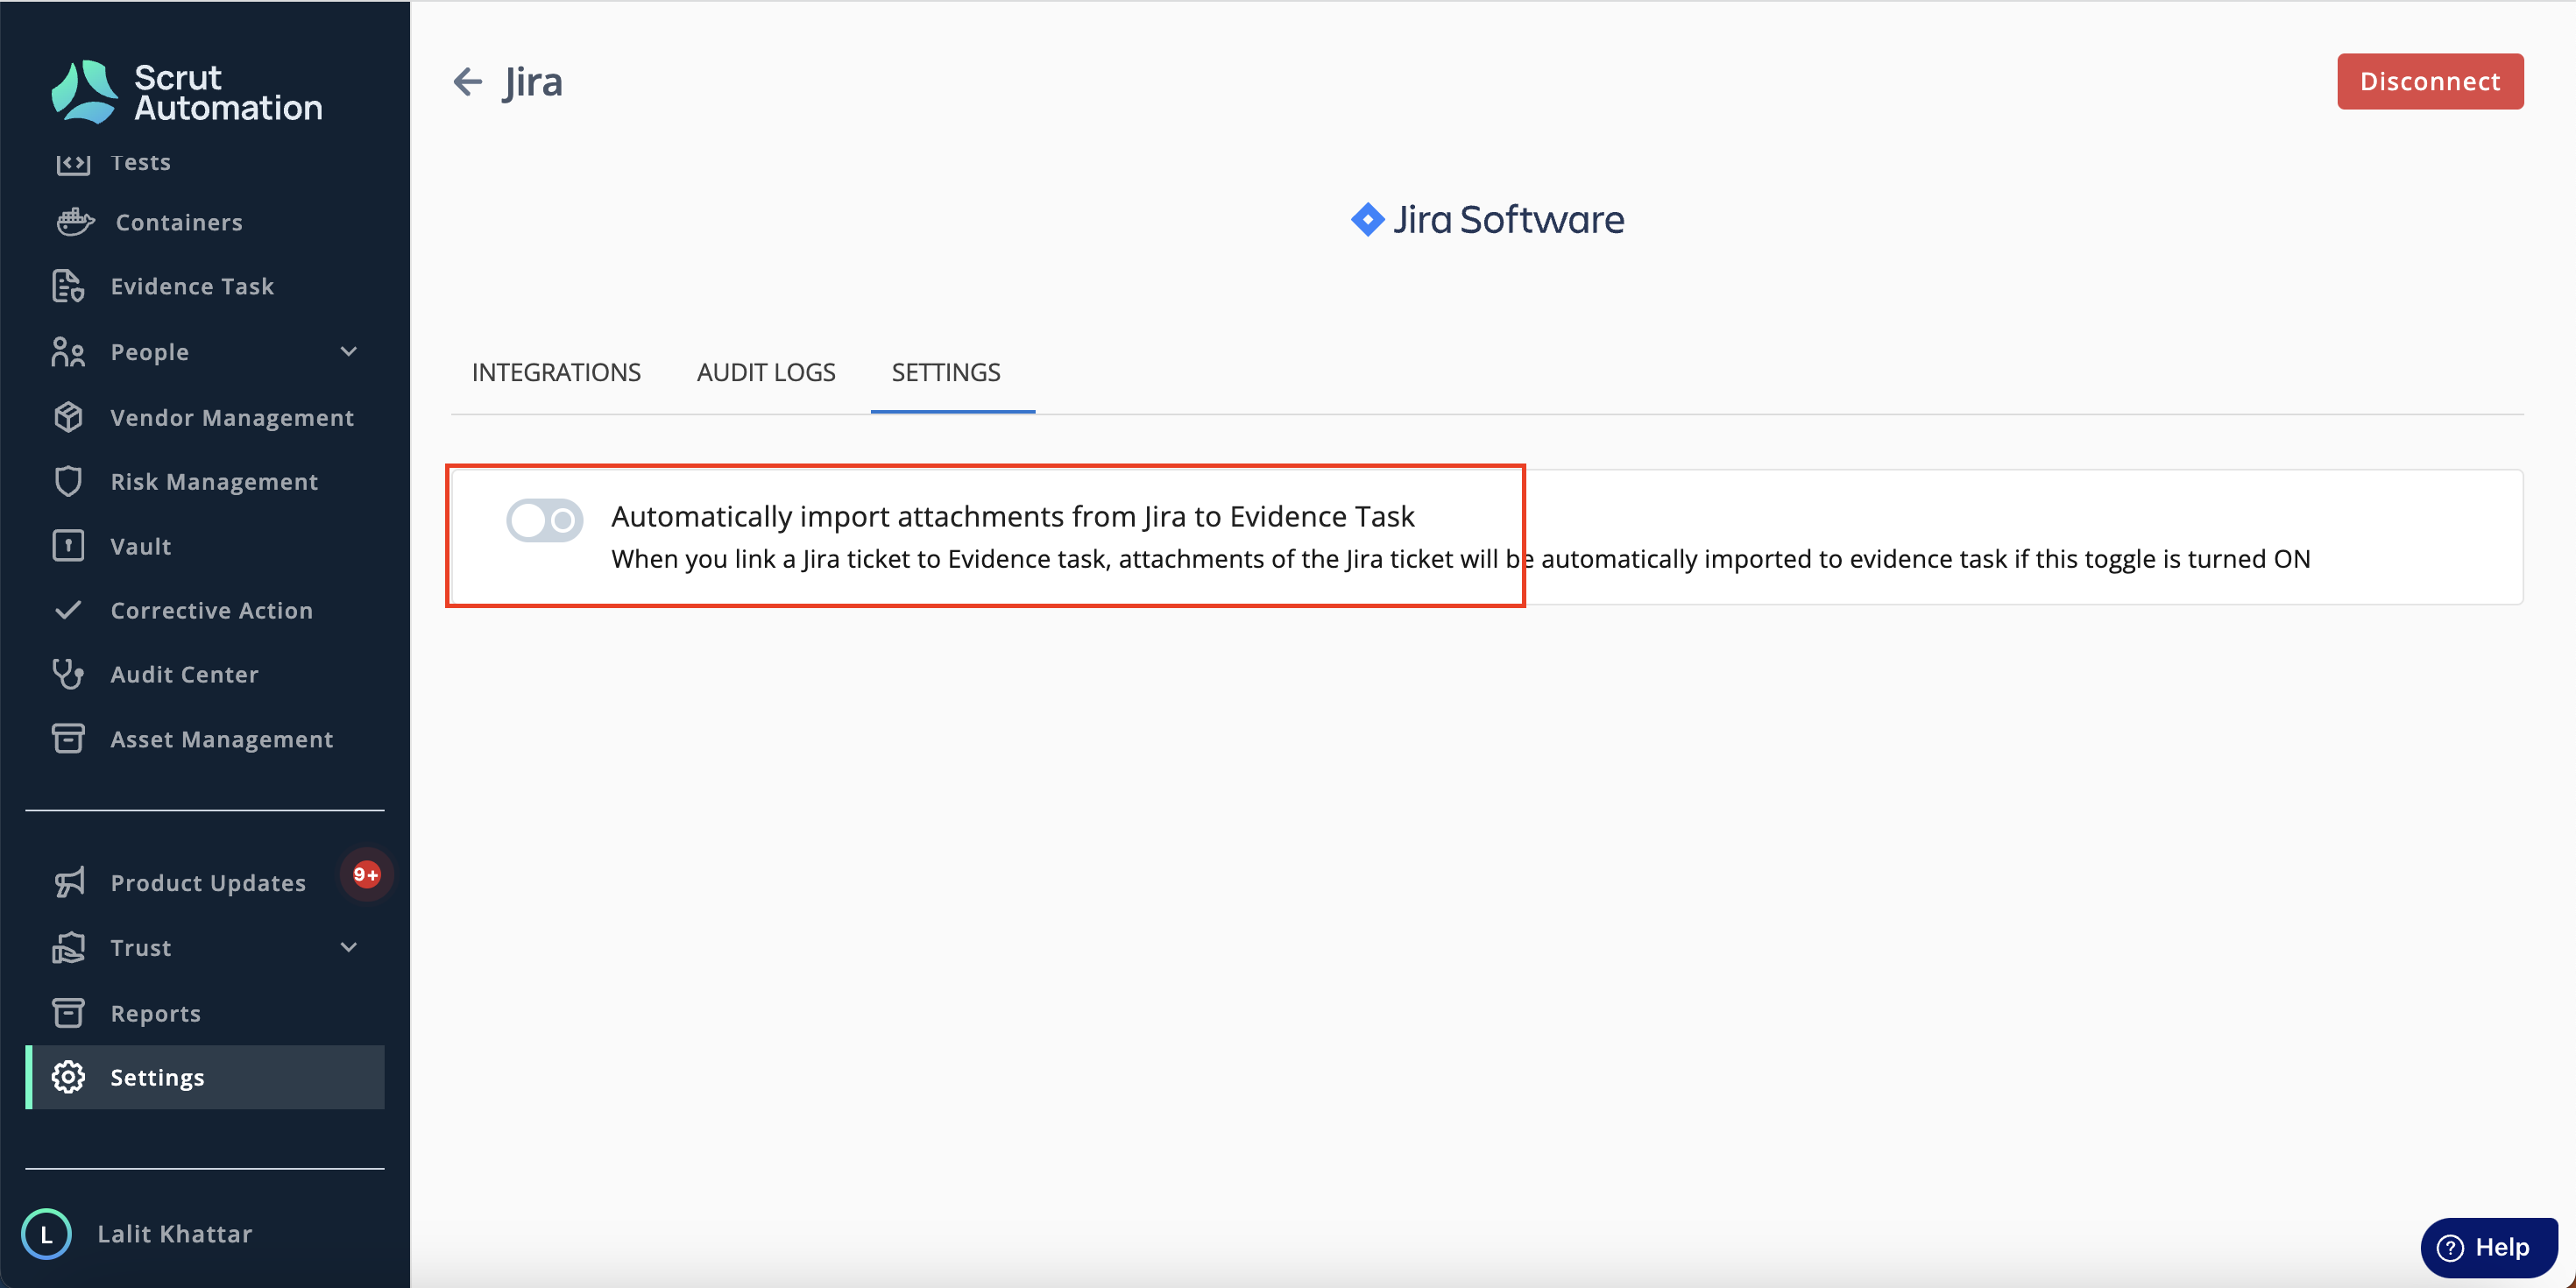The image size is (2576, 1288).
Task: Click the Containers whale icon
Action: tap(75, 222)
